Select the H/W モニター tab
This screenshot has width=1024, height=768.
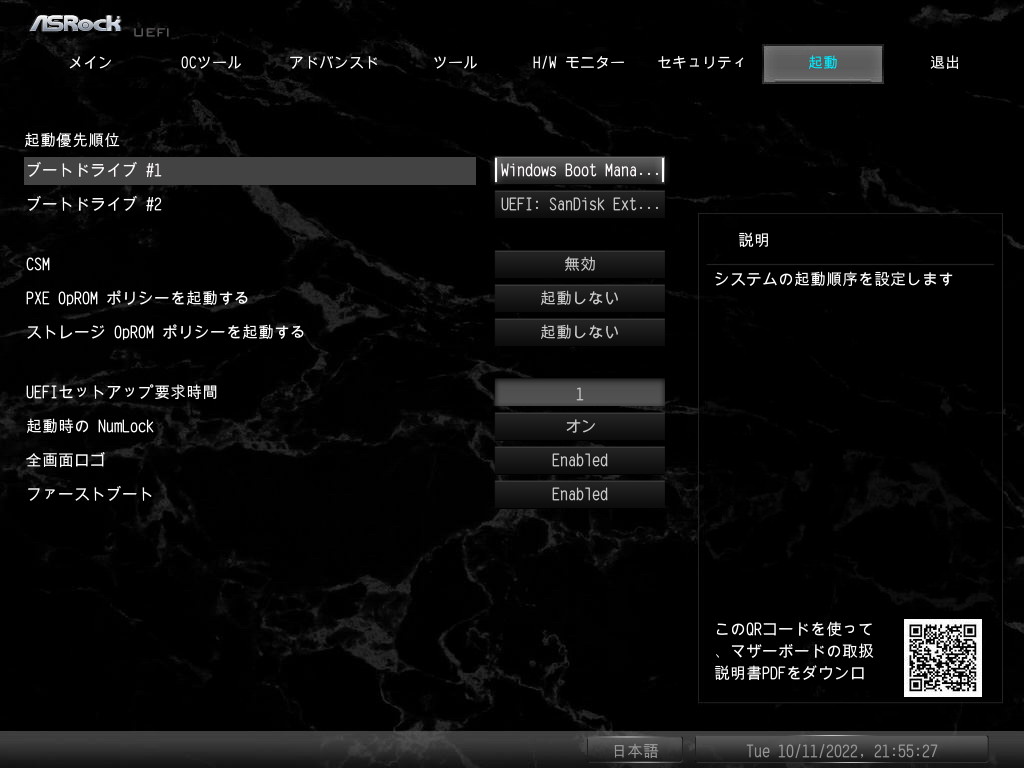(579, 63)
